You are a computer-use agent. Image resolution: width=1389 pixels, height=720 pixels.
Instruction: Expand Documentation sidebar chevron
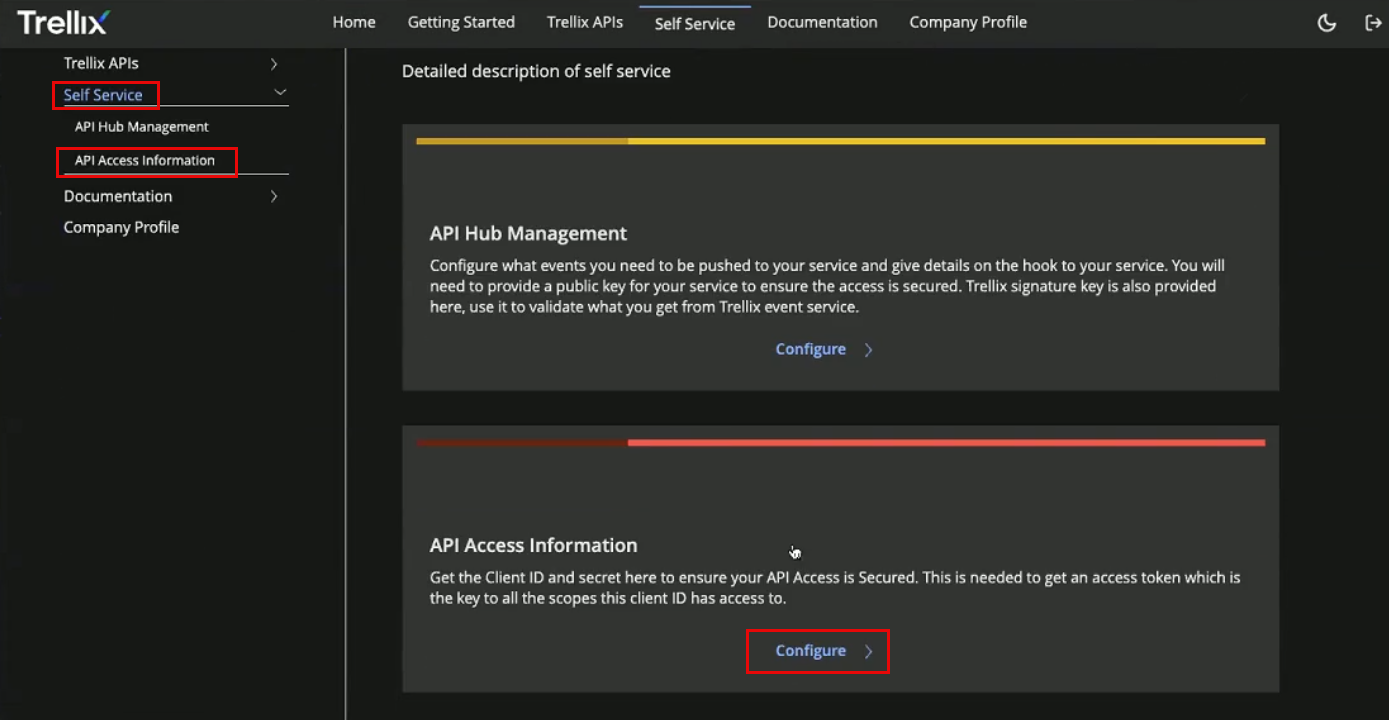pos(274,197)
